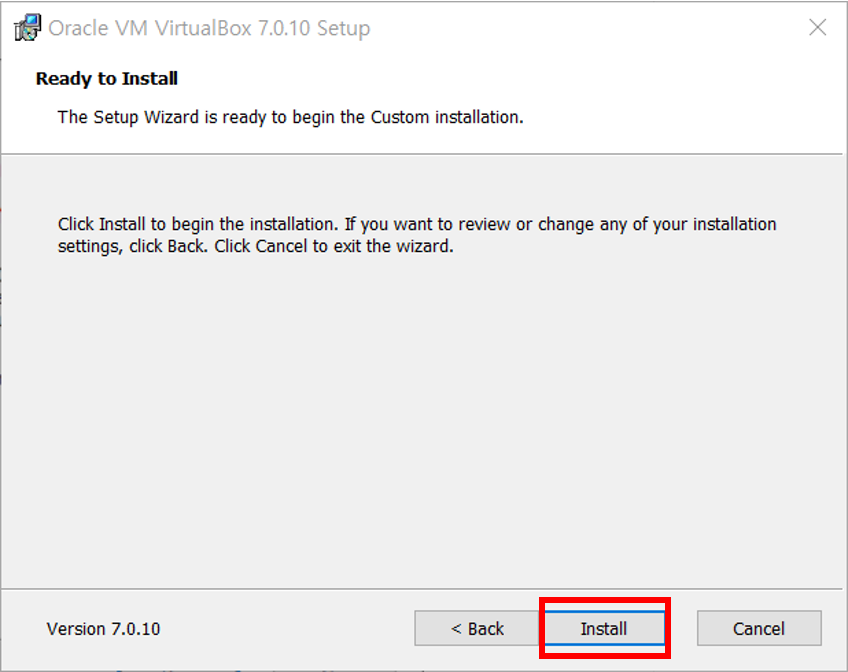848x672 pixels.
Task: Click the window title Oracle VM VirtualBox Setup
Action: click(x=209, y=28)
